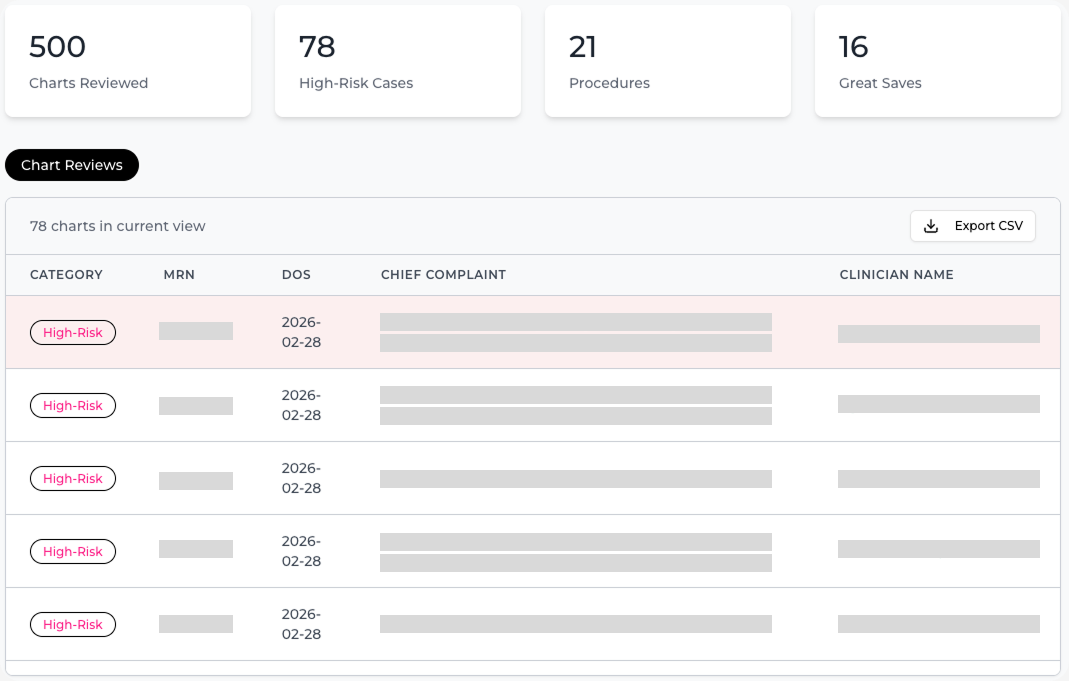Select the Chart Reviews tab
Screen dimensions: 1069x681
[71, 165]
